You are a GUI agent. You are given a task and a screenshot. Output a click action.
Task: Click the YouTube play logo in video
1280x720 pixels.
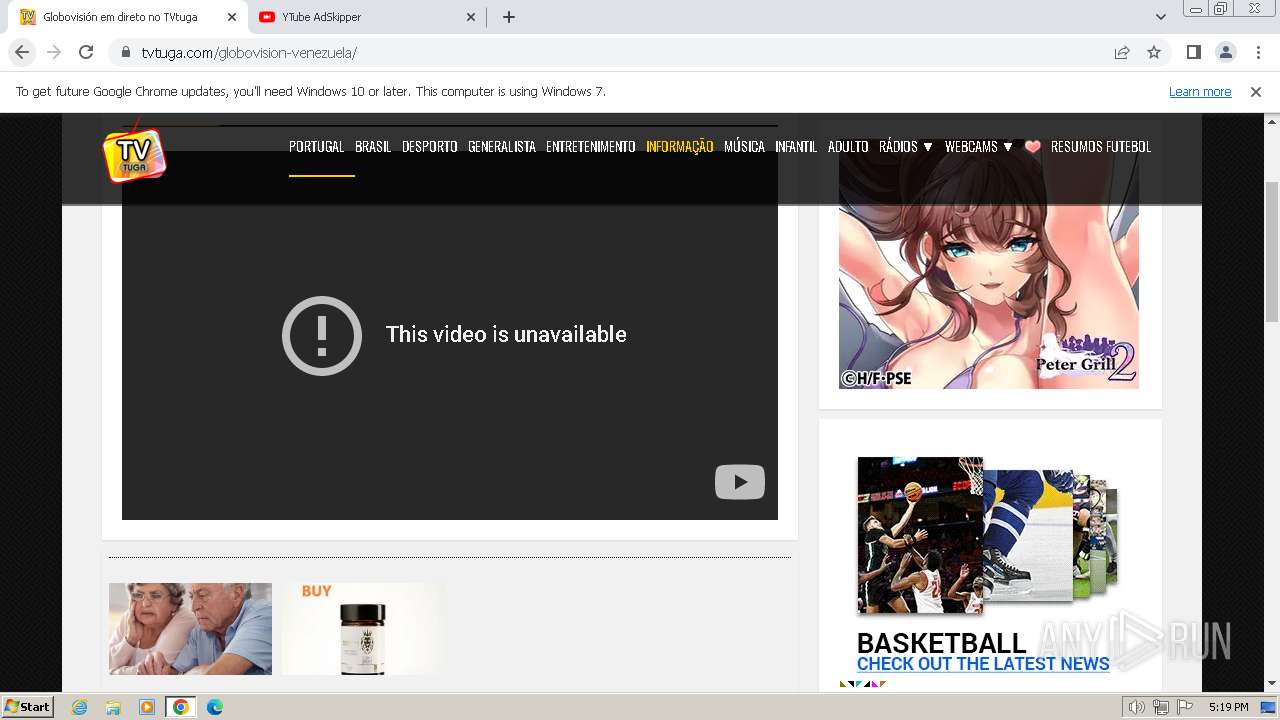click(x=740, y=482)
